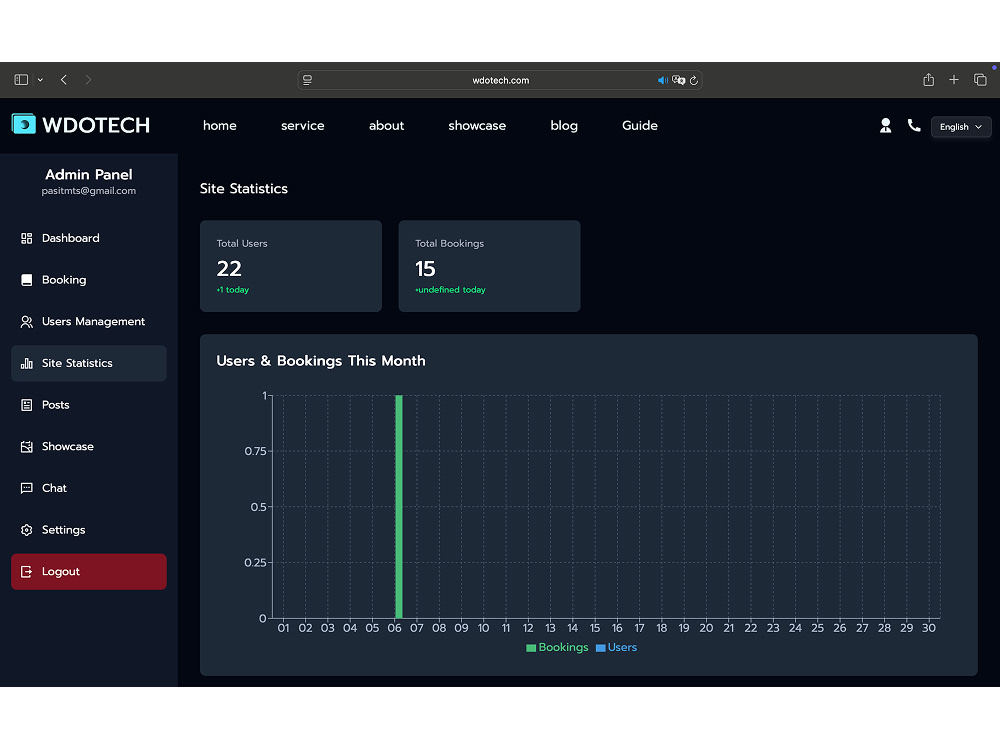
Task: Show tab overview icon
Action: click(x=980, y=80)
